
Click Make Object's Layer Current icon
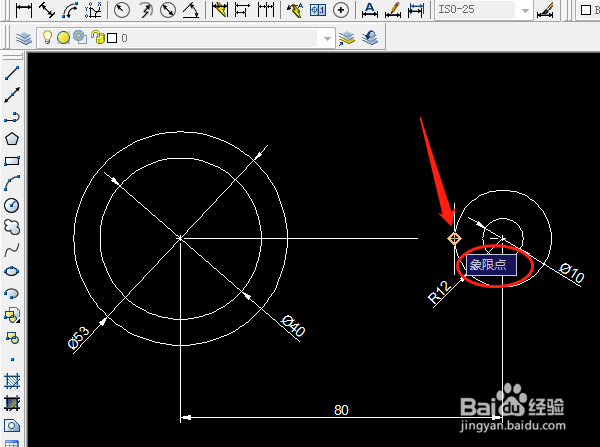(347, 38)
